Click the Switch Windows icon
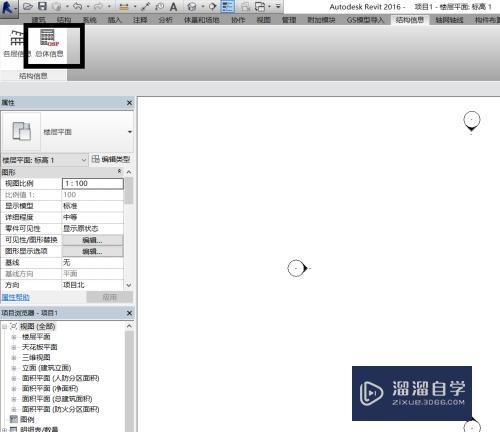This screenshot has height=432, width=500. (260, 7)
